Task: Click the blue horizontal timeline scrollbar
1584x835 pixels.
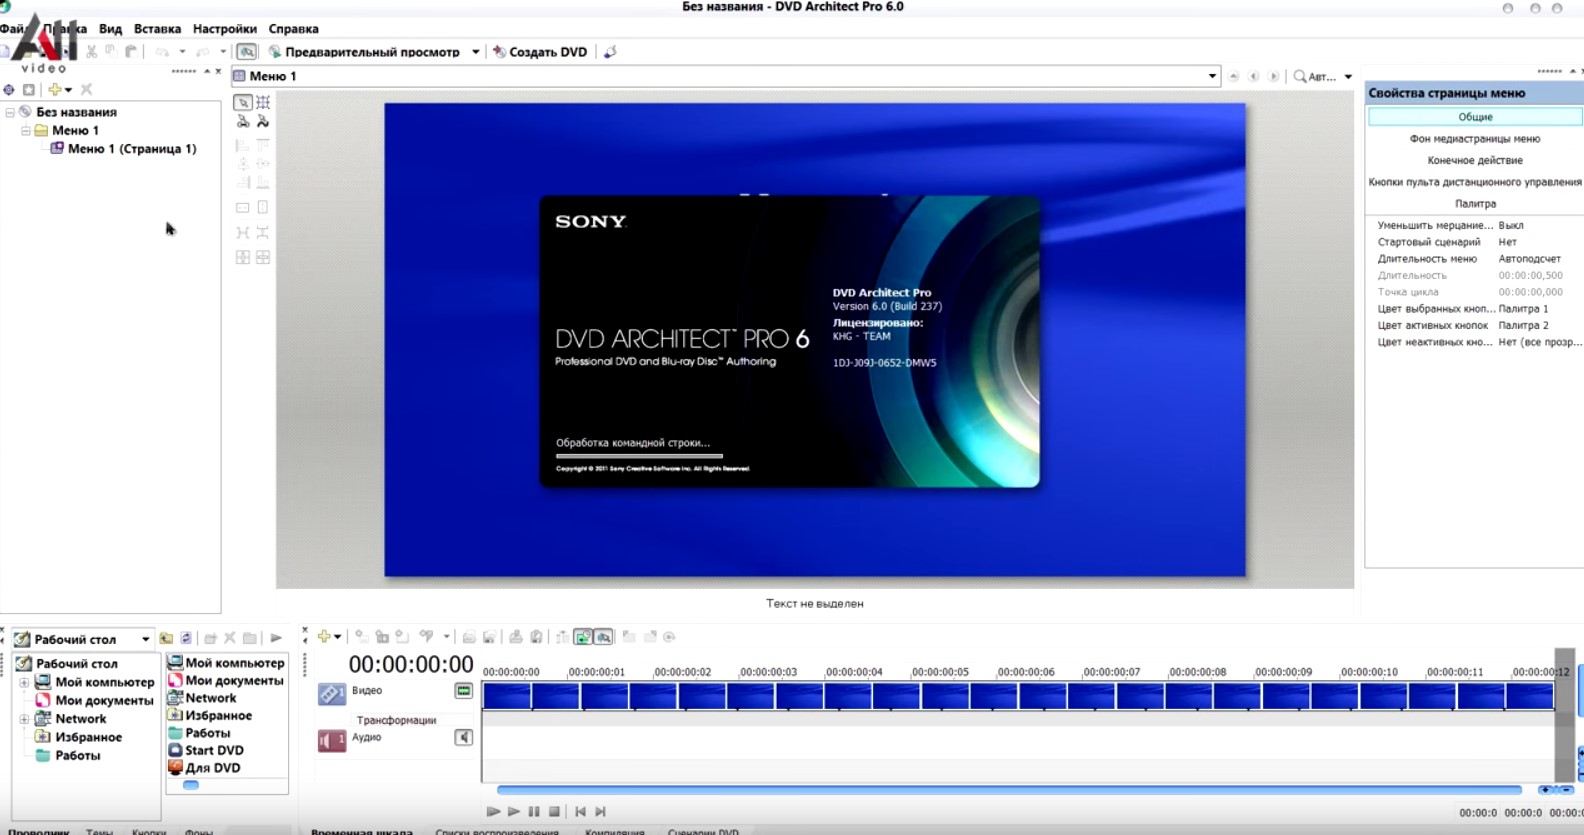Action: (1008, 790)
